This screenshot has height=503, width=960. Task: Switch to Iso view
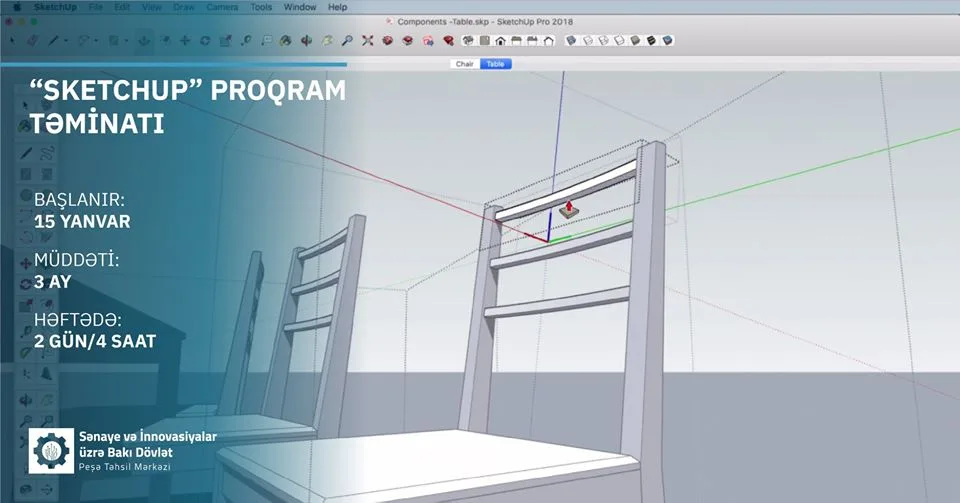pos(468,41)
